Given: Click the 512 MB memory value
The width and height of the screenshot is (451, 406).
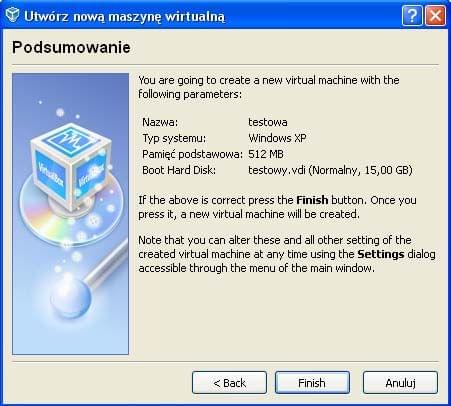Looking at the screenshot, I should point(266,154).
